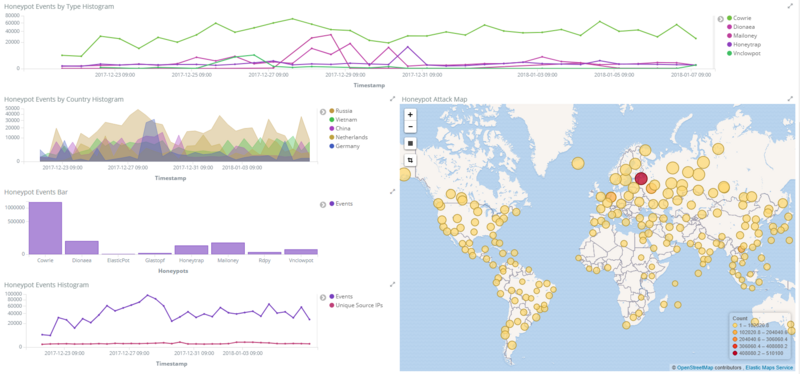The image size is (800, 374).
Task: Toggle the China legend entry
Action: click(x=340, y=128)
